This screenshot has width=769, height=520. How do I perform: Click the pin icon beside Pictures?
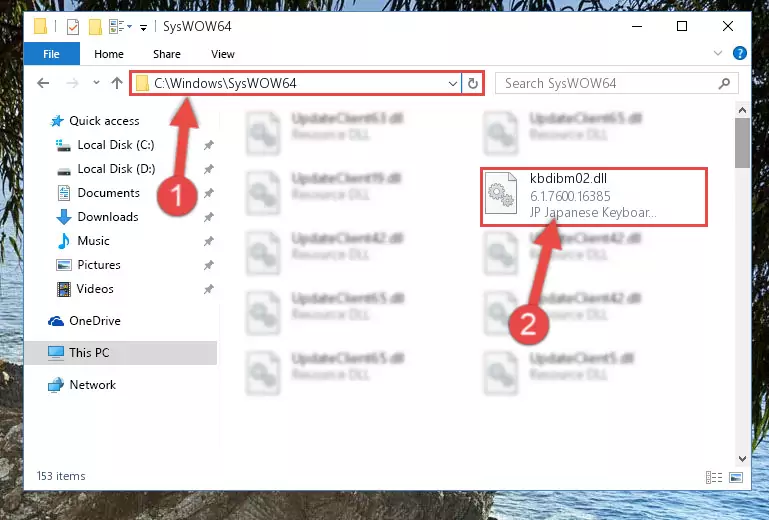[208, 265]
